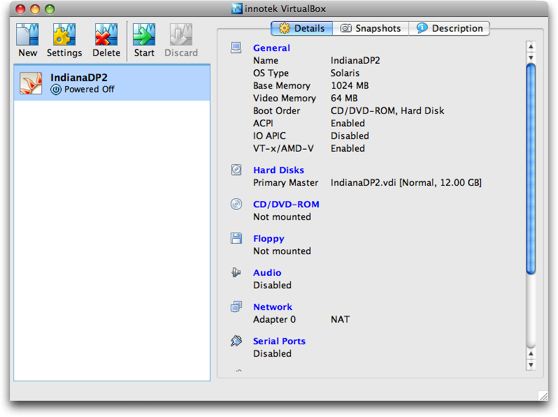
Task: Click the 'Enabled' value for VT-x/AMD-V
Action: pyautogui.click(x=348, y=148)
